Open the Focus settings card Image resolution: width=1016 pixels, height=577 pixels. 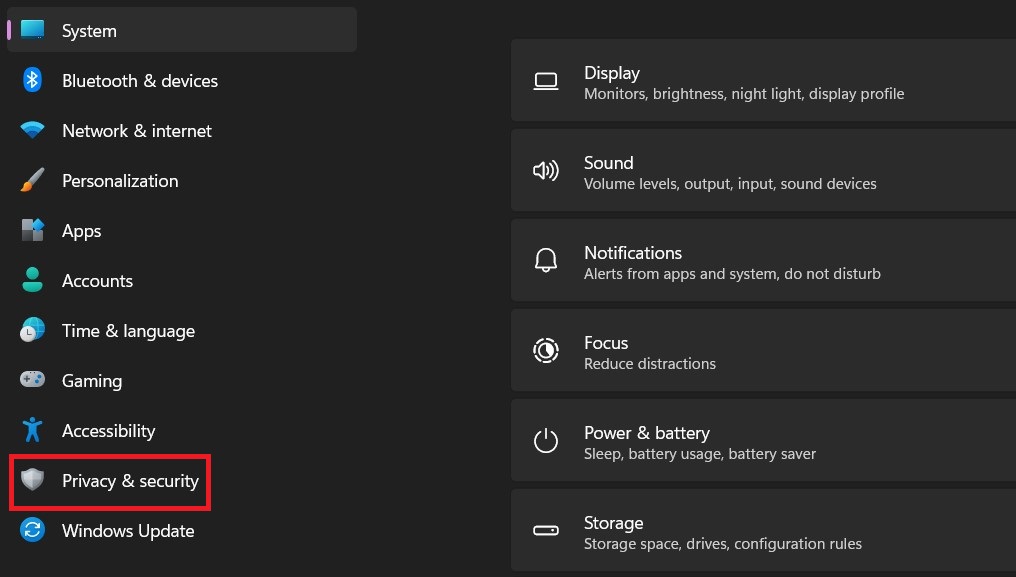point(762,351)
